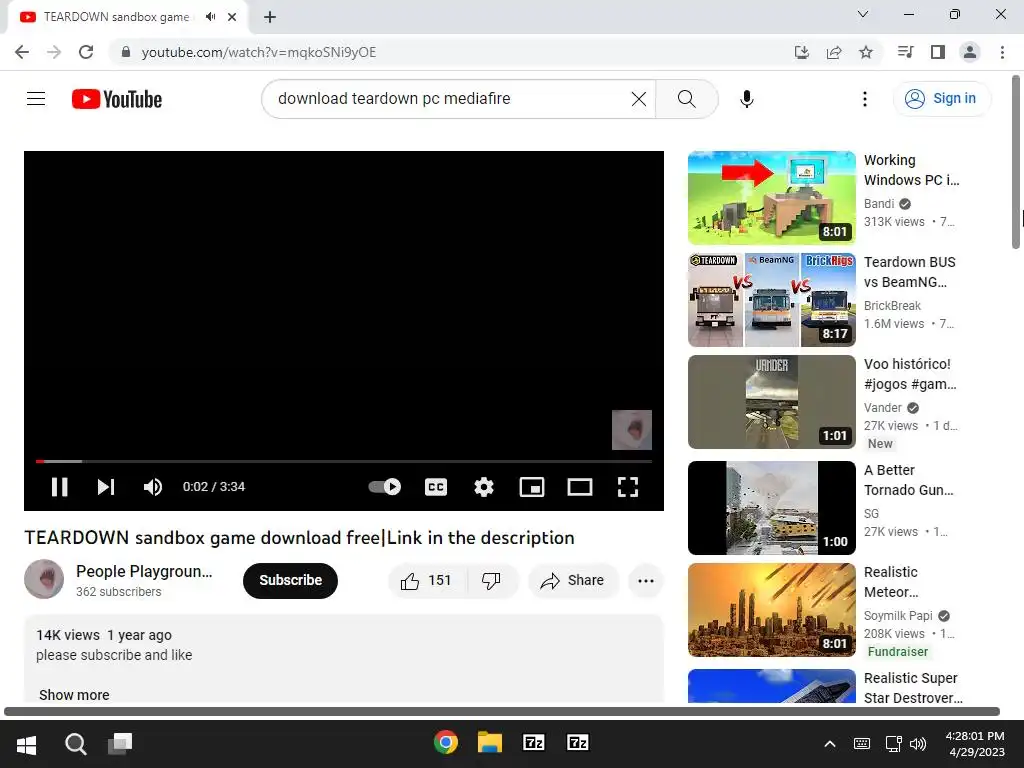The height and width of the screenshot is (768, 1024).
Task: Click the Bandi channel name
Action: coord(879,204)
